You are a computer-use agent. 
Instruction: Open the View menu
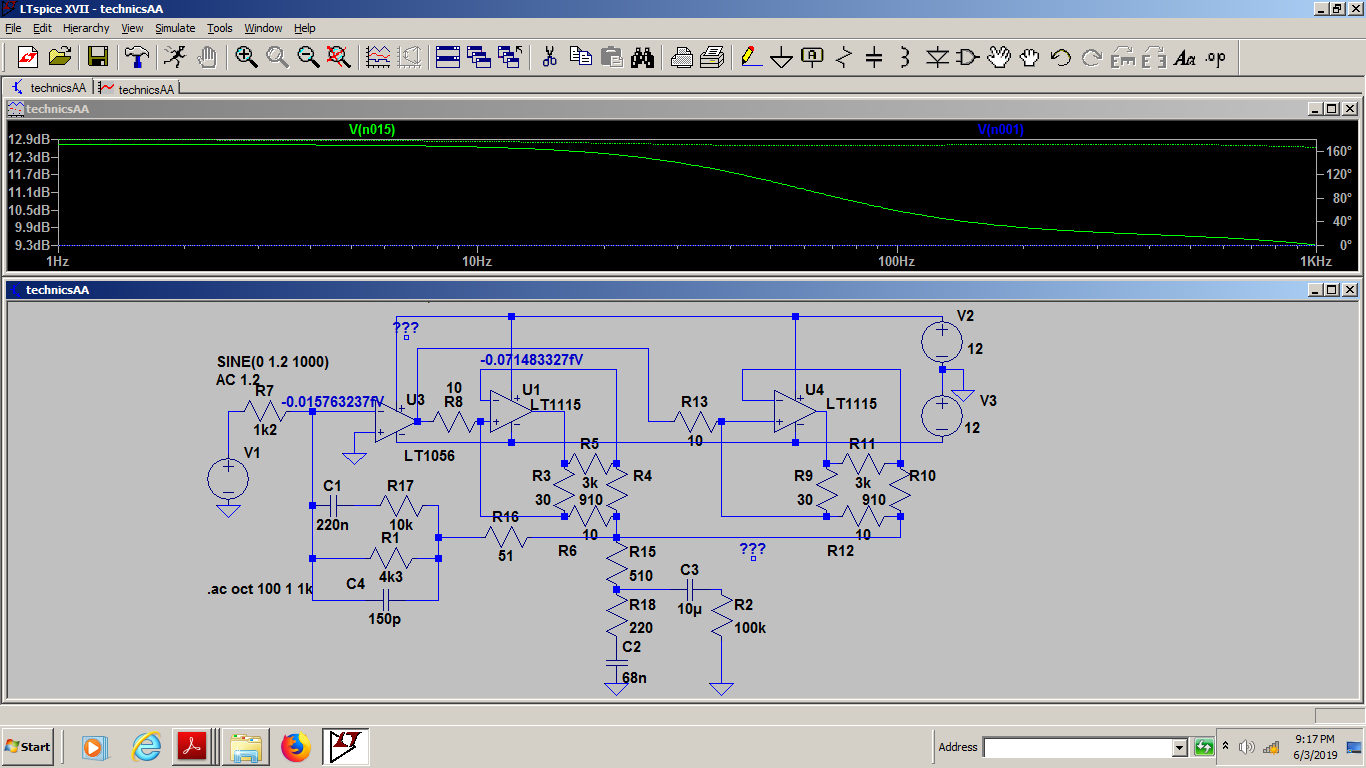tap(133, 28)
